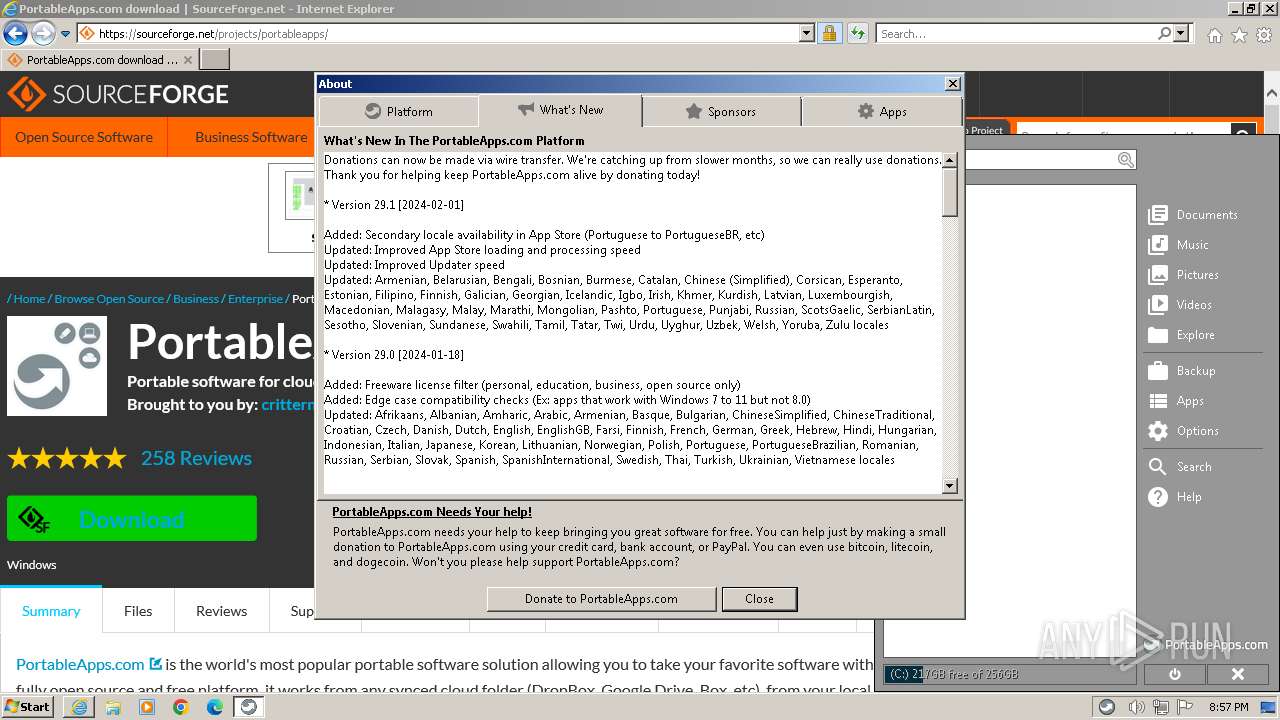Screen dimensions: 1280x720
Task: Open Backup in PortableApps menu
Action: [x=1182, y=371]
